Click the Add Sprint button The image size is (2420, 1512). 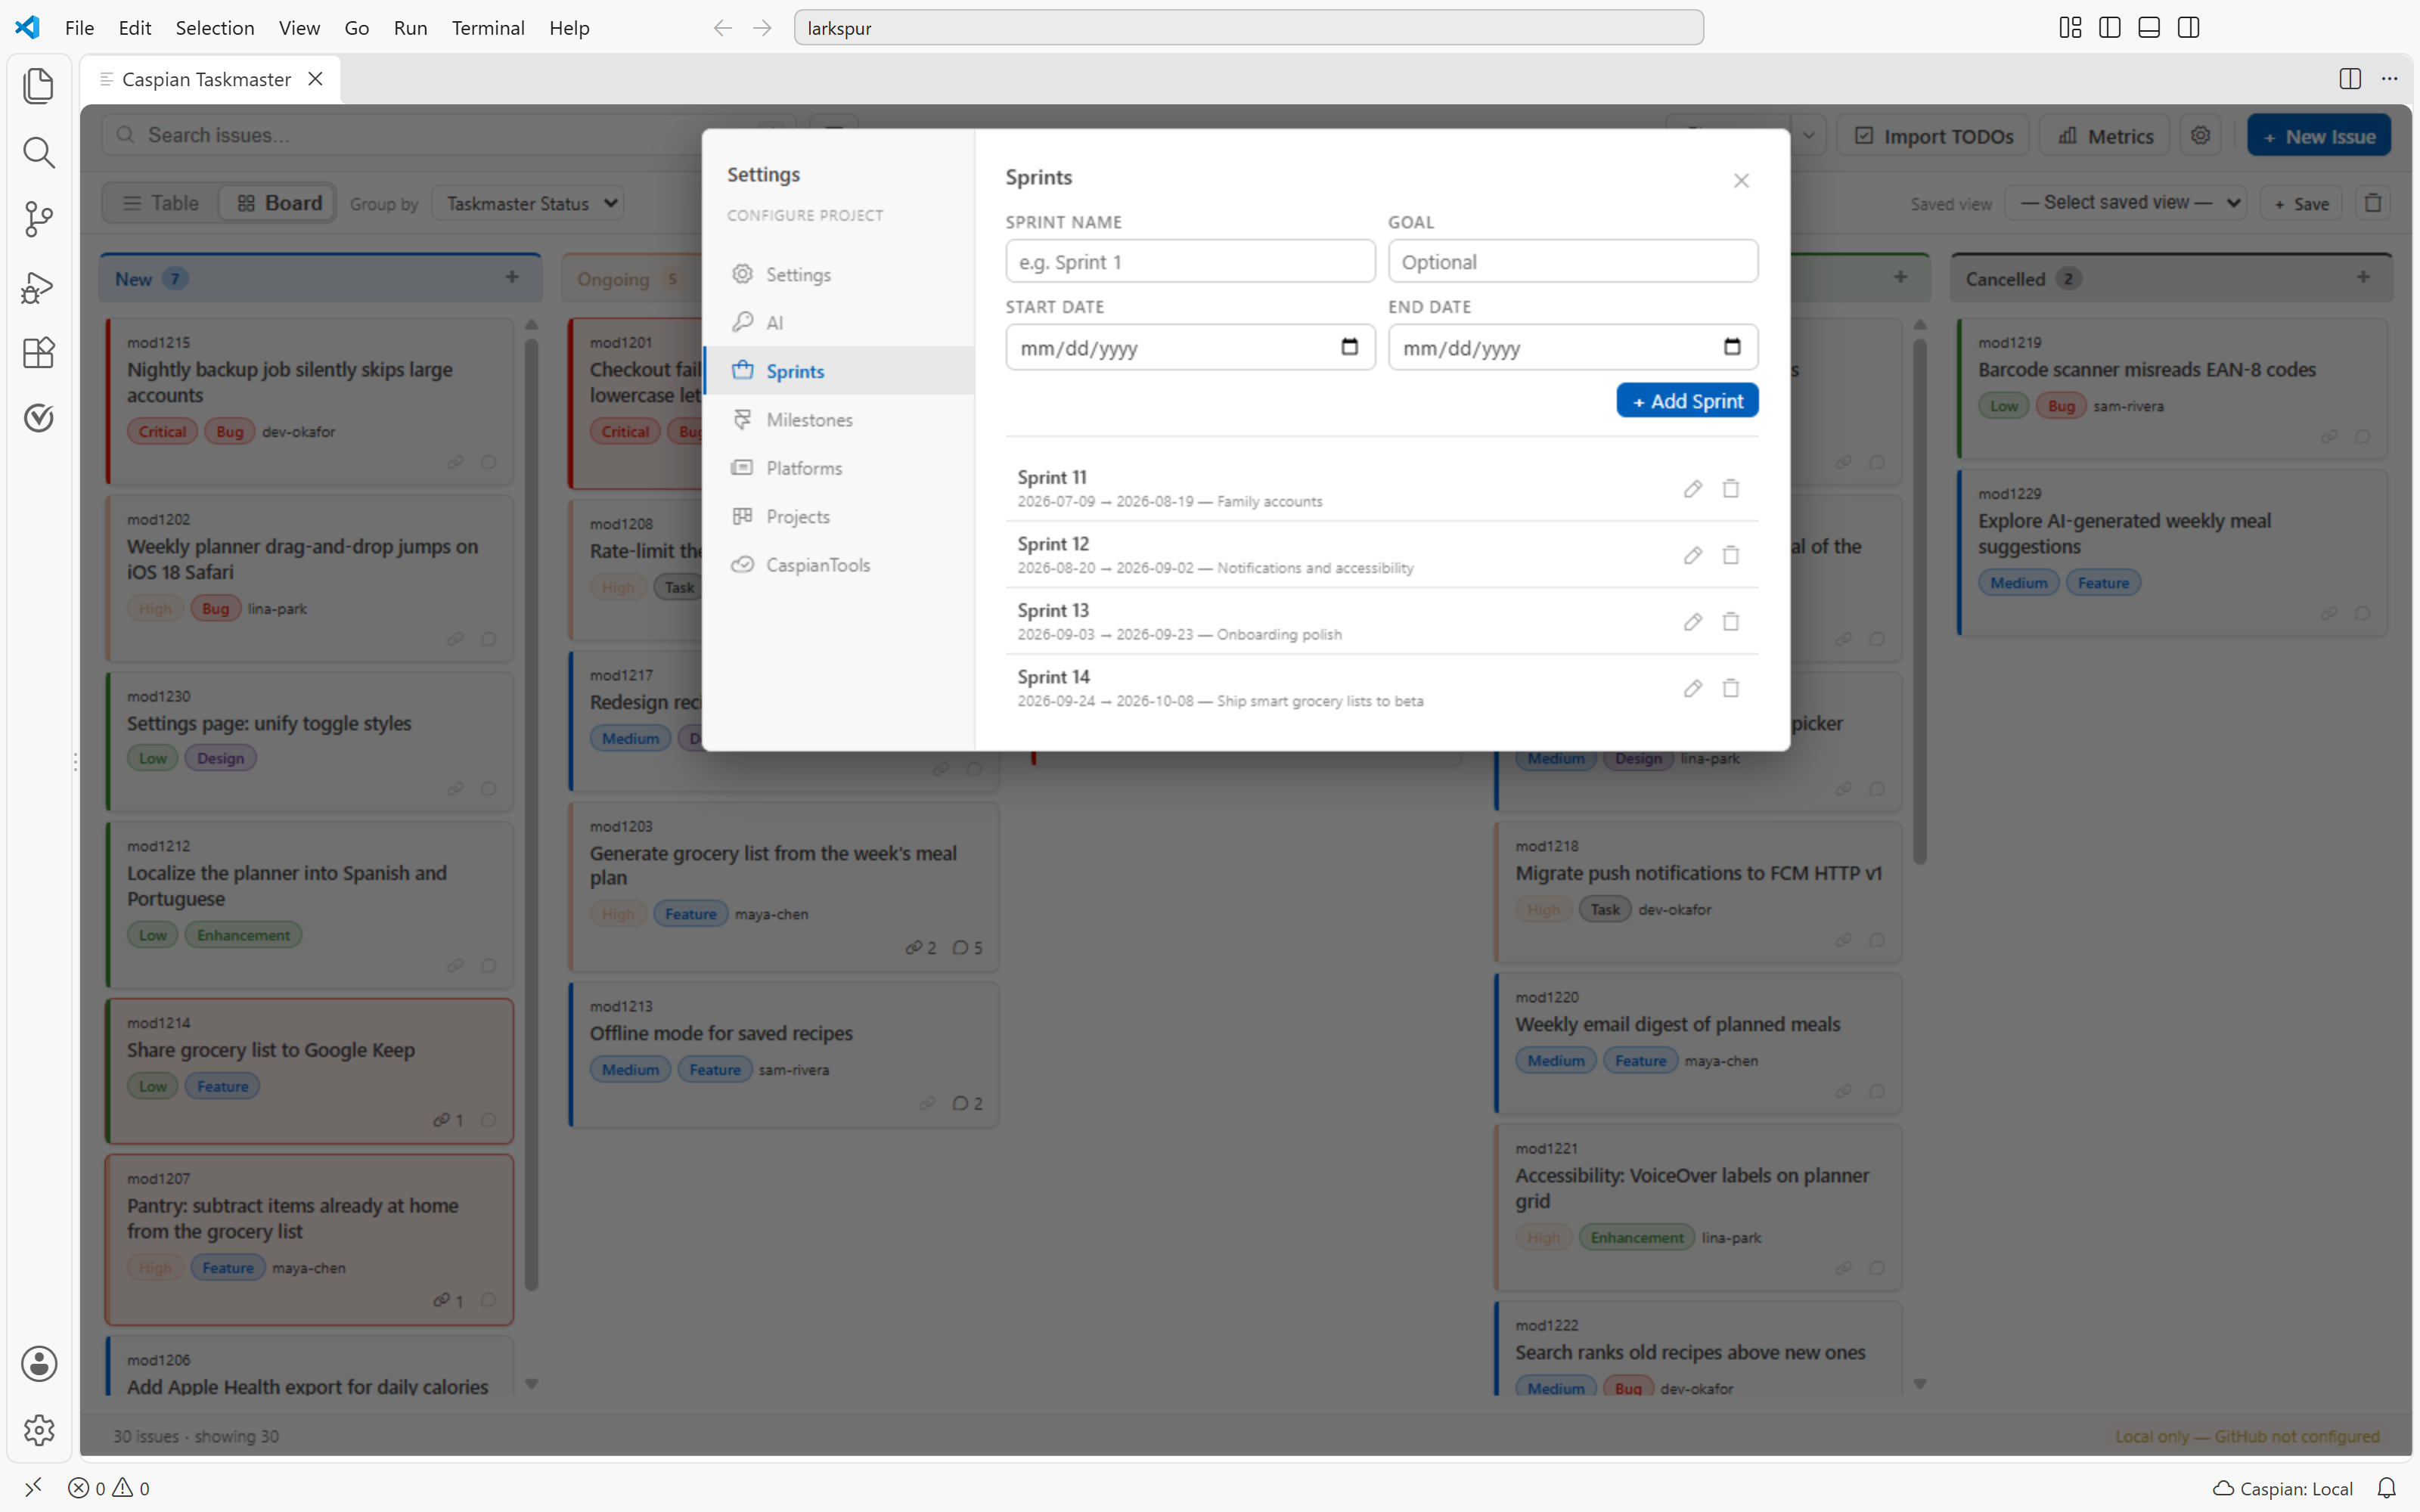[1687, 401]
